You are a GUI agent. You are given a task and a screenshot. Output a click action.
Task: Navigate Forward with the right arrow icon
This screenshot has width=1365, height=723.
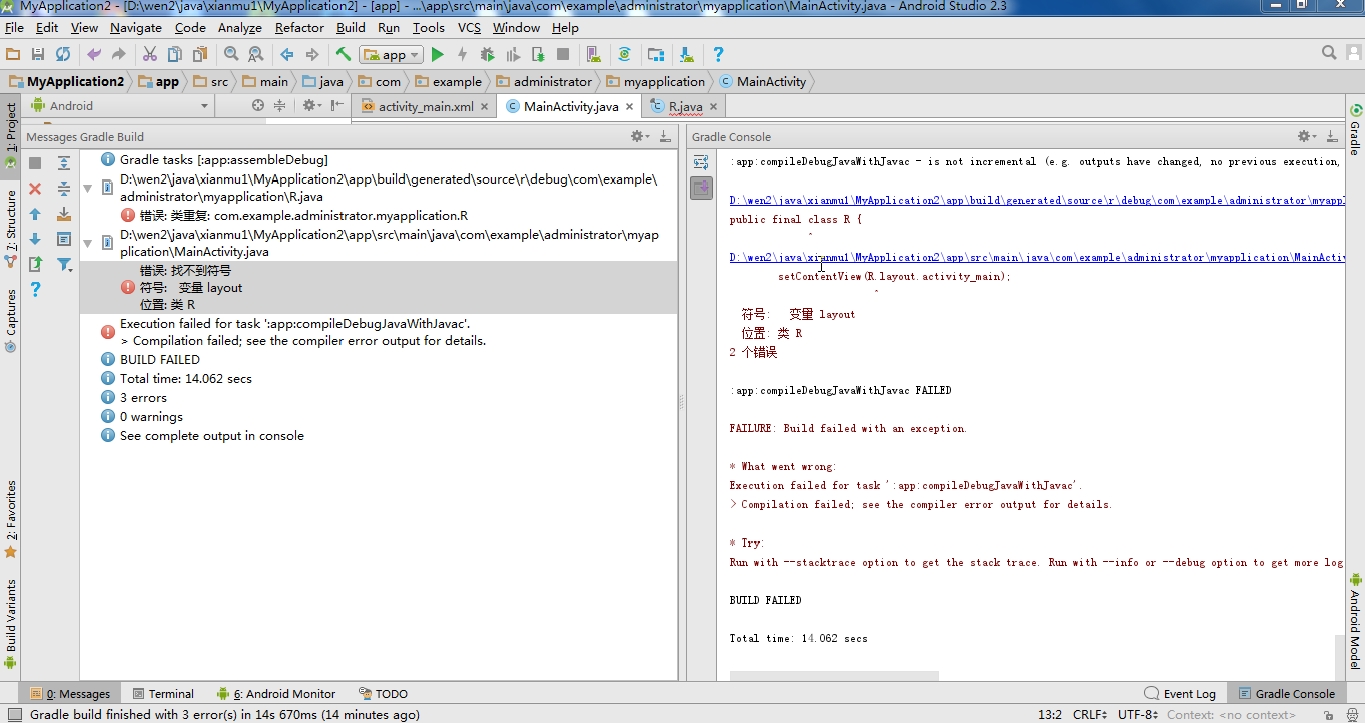[x=312, y=54]
